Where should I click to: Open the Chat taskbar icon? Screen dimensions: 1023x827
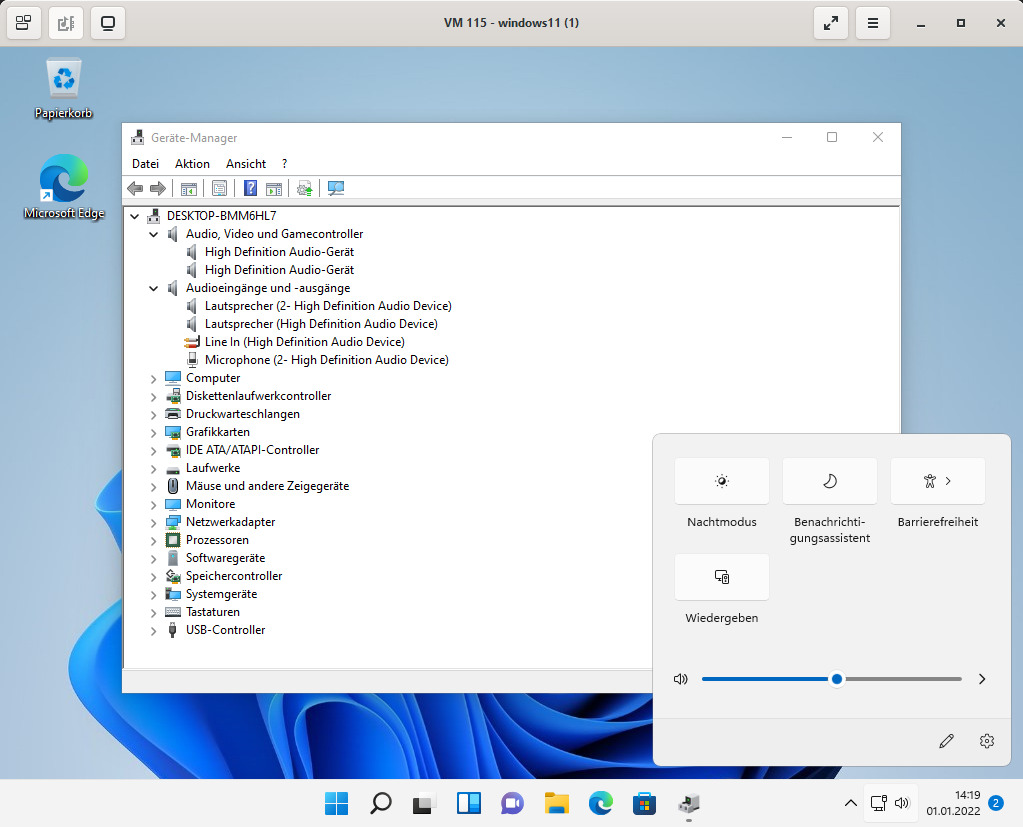(x=512, y=804)
